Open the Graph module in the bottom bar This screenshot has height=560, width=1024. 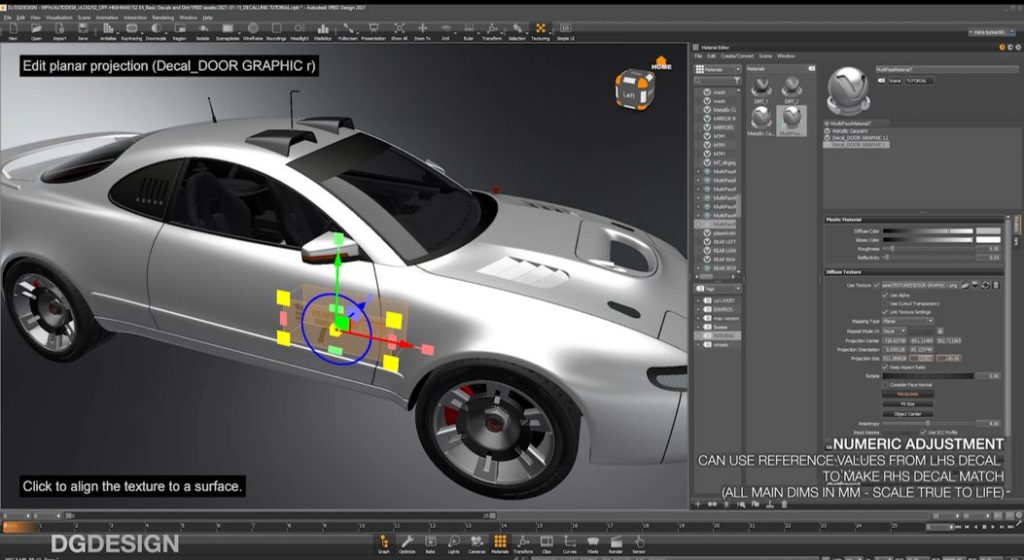click(383, 544)
